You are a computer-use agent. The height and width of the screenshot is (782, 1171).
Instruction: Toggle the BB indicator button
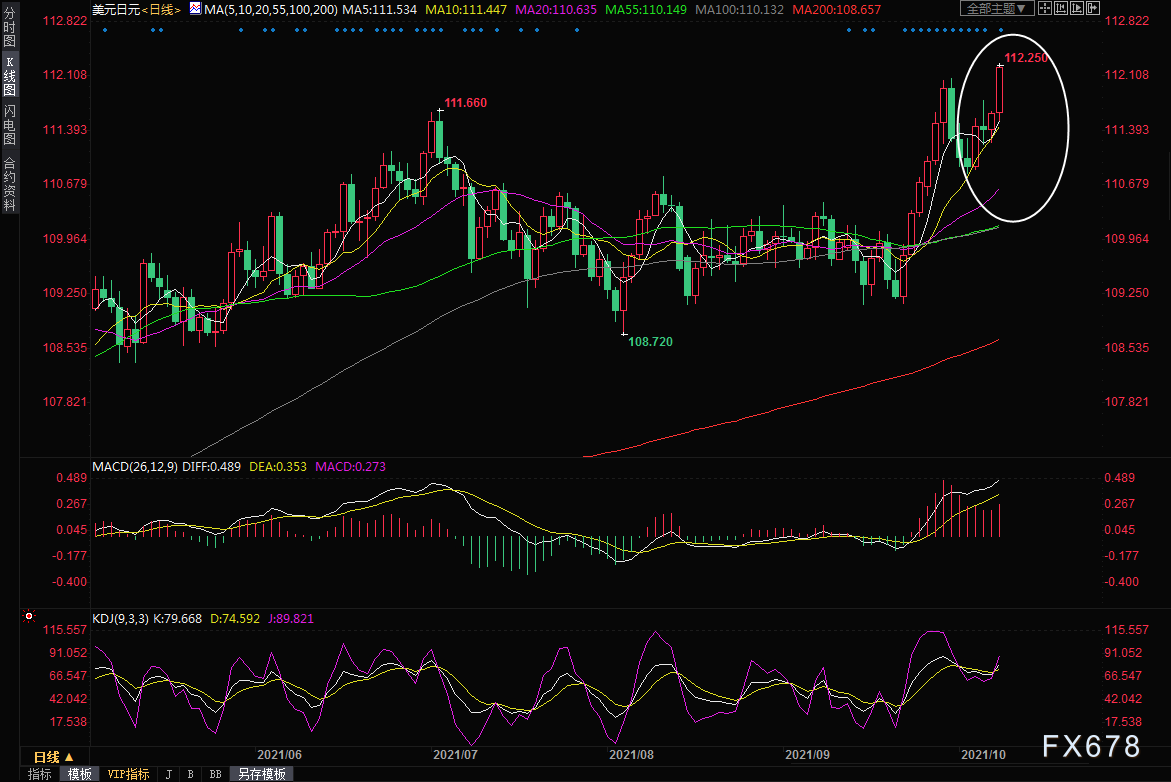click(215, 774)
